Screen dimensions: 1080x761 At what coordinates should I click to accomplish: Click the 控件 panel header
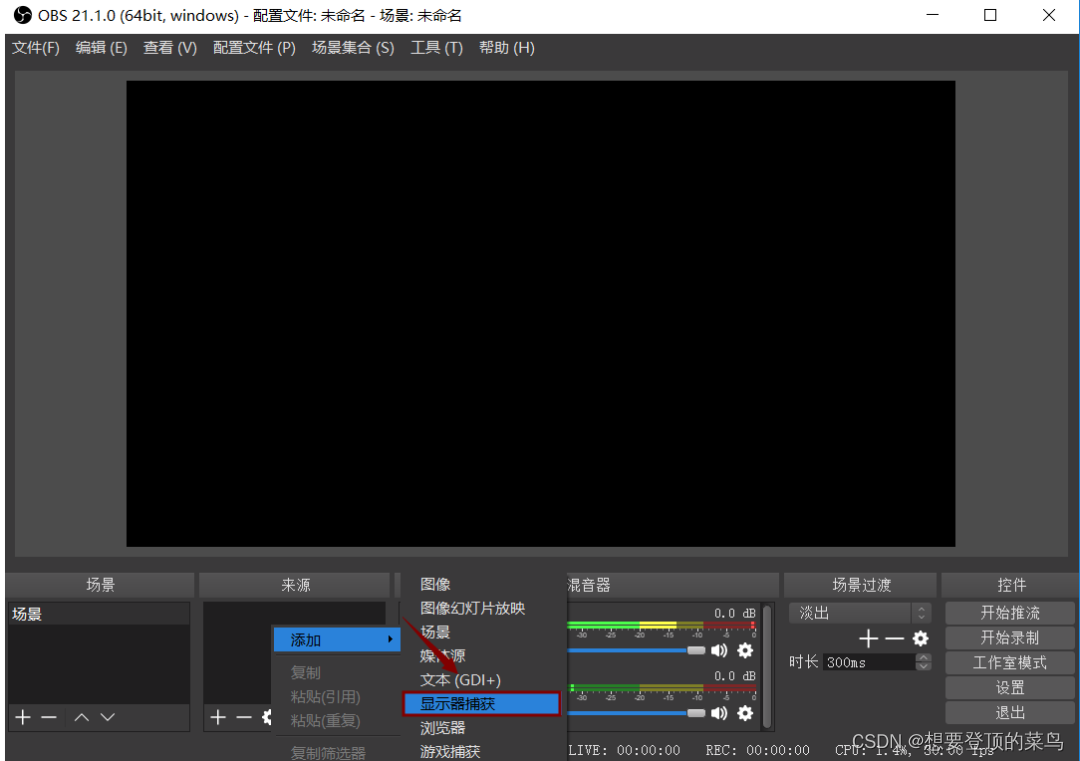click(x=1010, y=585)
